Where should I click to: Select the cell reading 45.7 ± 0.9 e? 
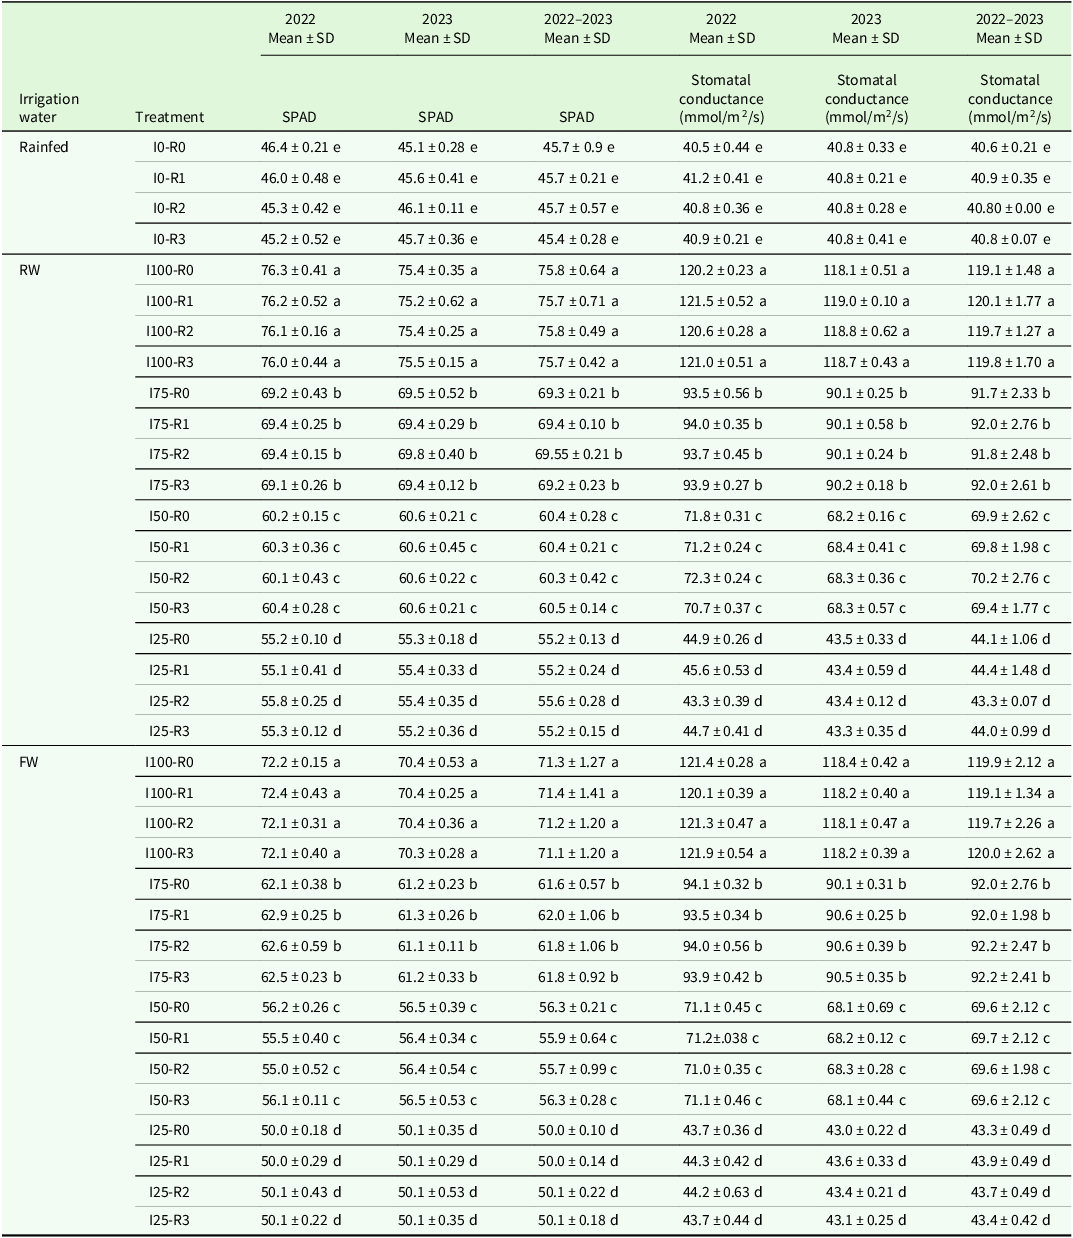578,147
